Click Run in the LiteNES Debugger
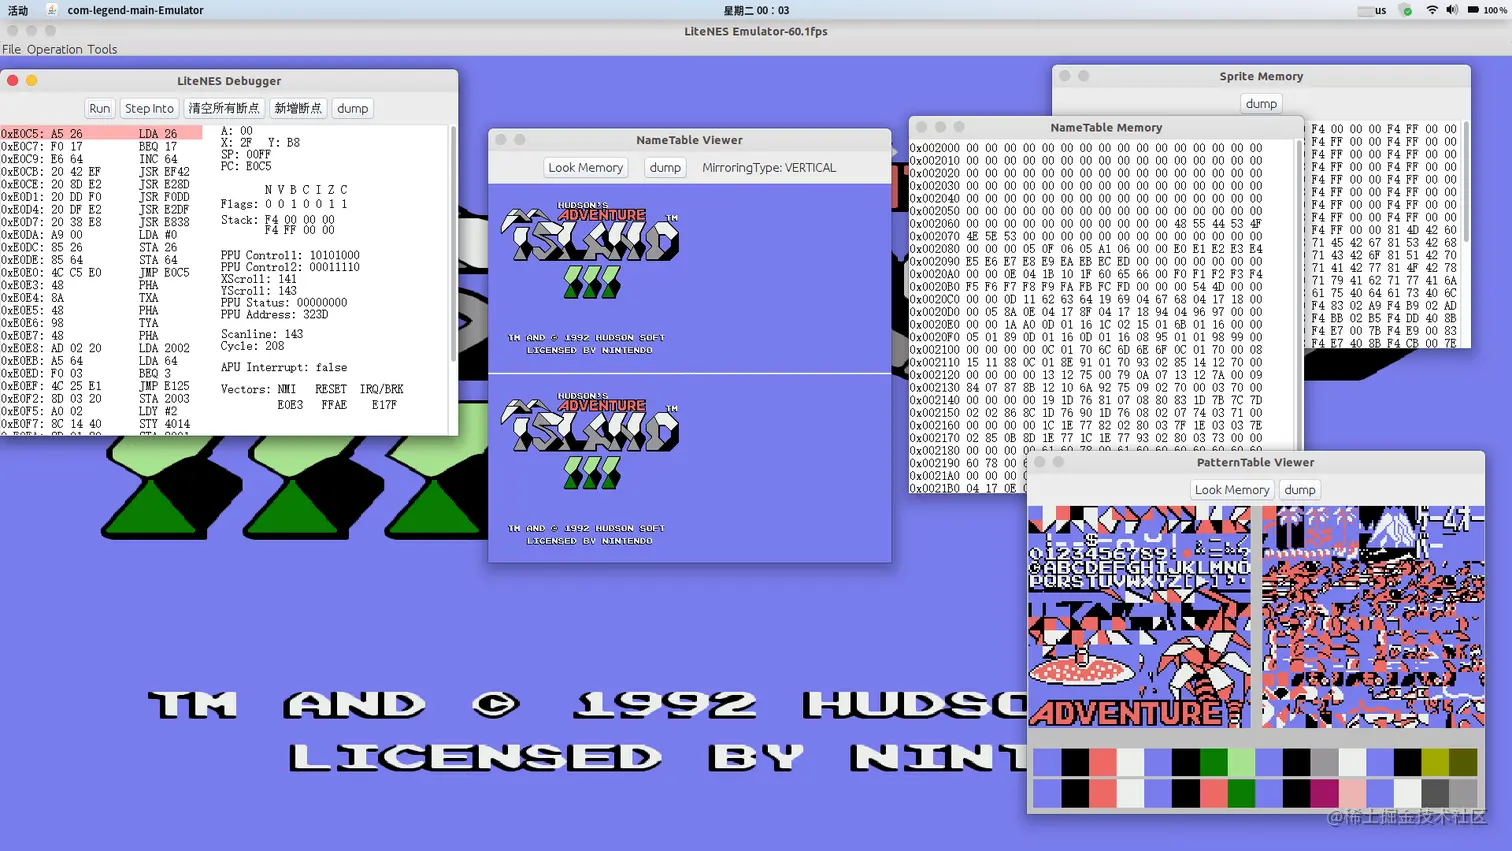This screenshot has height=851, width=1512. pos(99,108)
